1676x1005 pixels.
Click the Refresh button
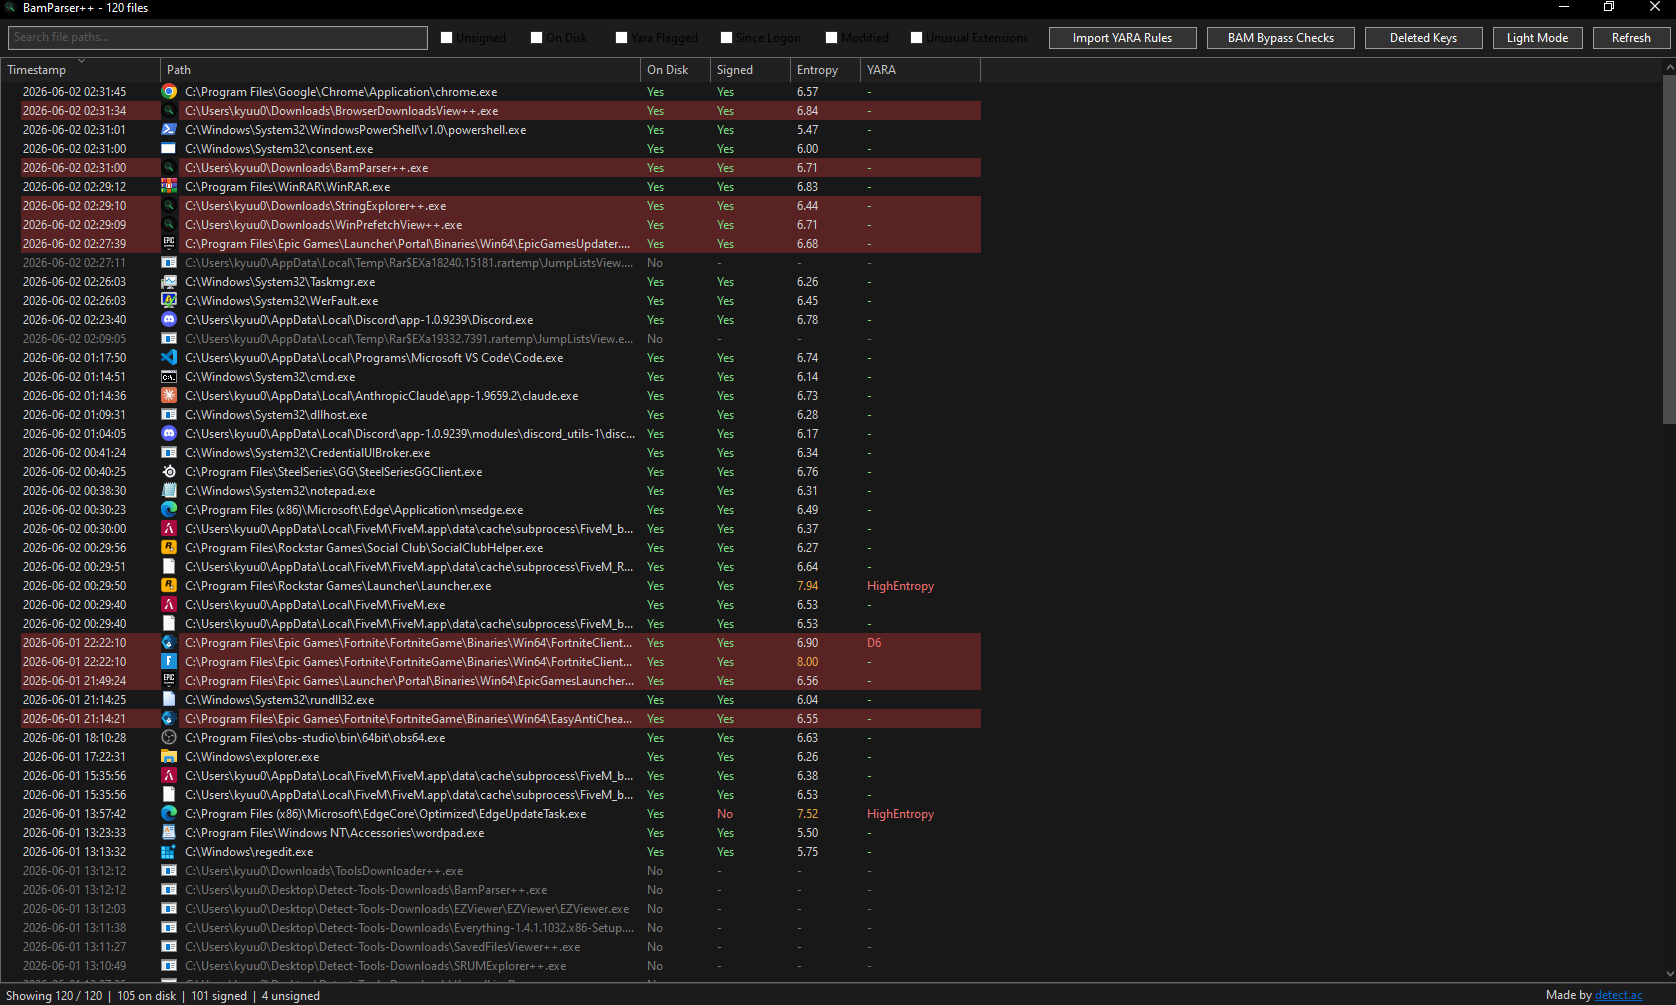[1631, 38]
